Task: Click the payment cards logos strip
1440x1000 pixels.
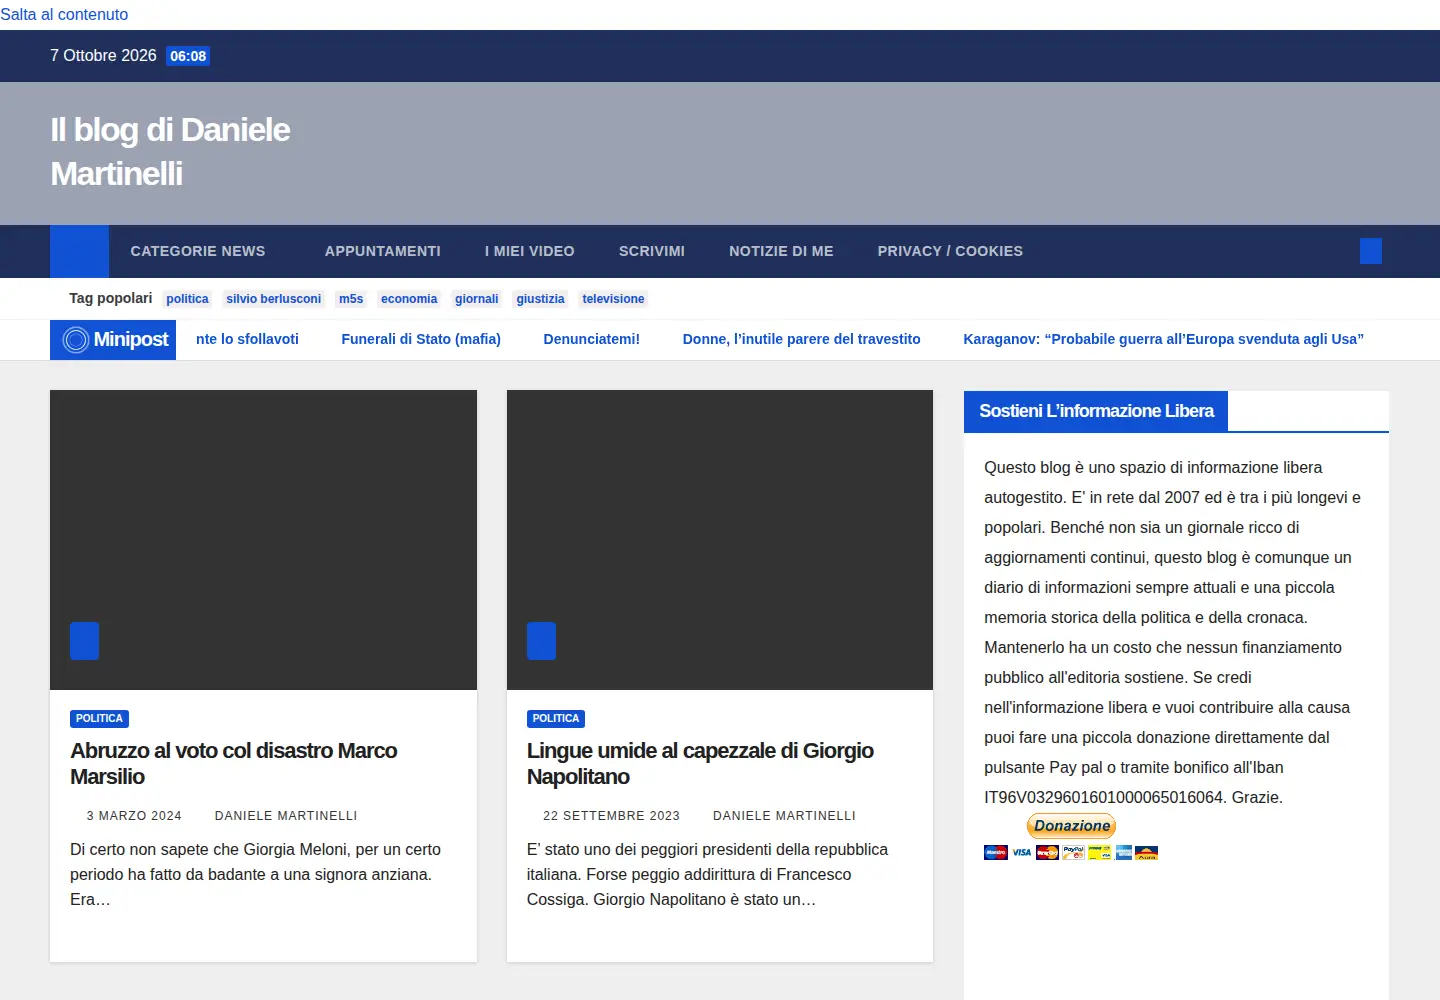Action: point(1071,852)
